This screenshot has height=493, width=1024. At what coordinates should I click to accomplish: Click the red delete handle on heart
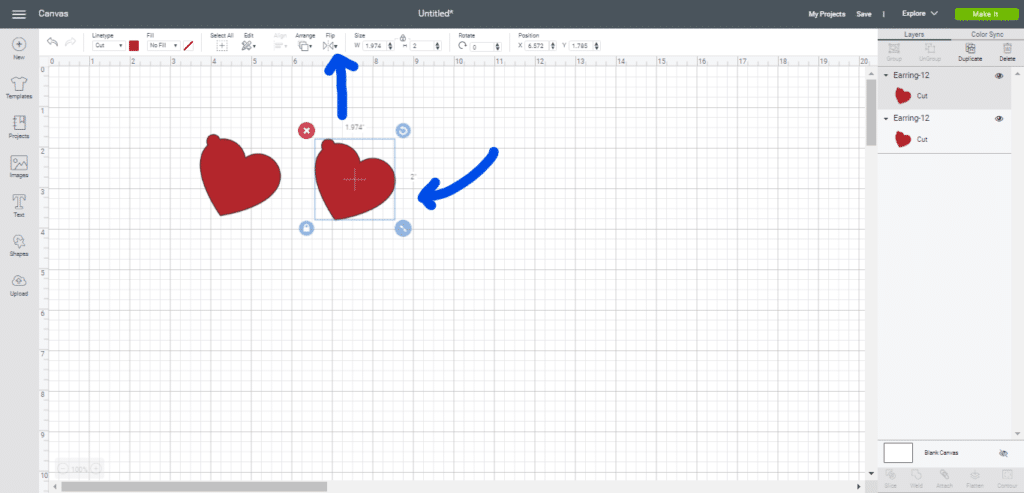coord(306,130)
